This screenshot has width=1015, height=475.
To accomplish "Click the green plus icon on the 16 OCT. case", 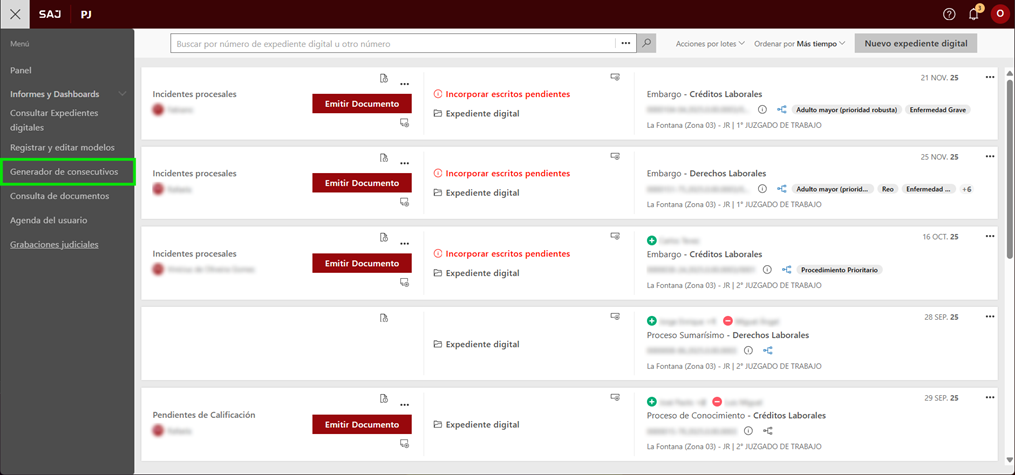I will (652, 241).
